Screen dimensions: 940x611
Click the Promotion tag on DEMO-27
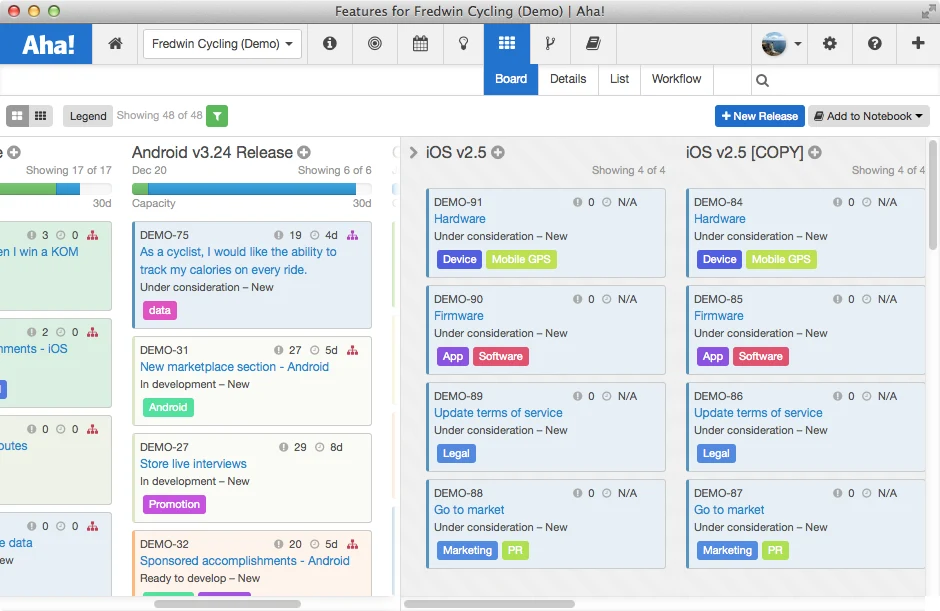174,504
